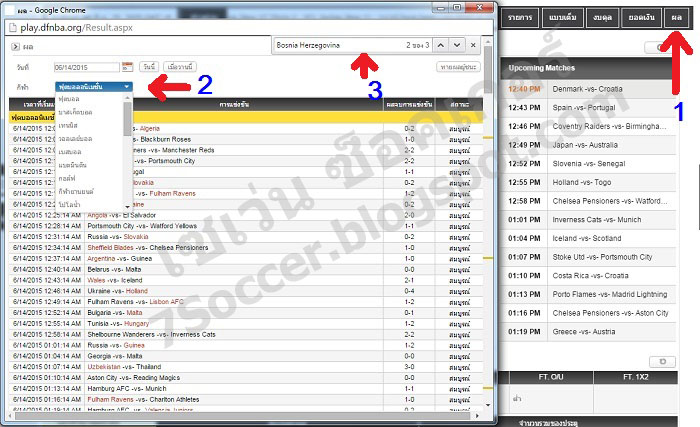Click the FT. 1X2 column header
Screen dimensions: 700x427
(636, 377)
